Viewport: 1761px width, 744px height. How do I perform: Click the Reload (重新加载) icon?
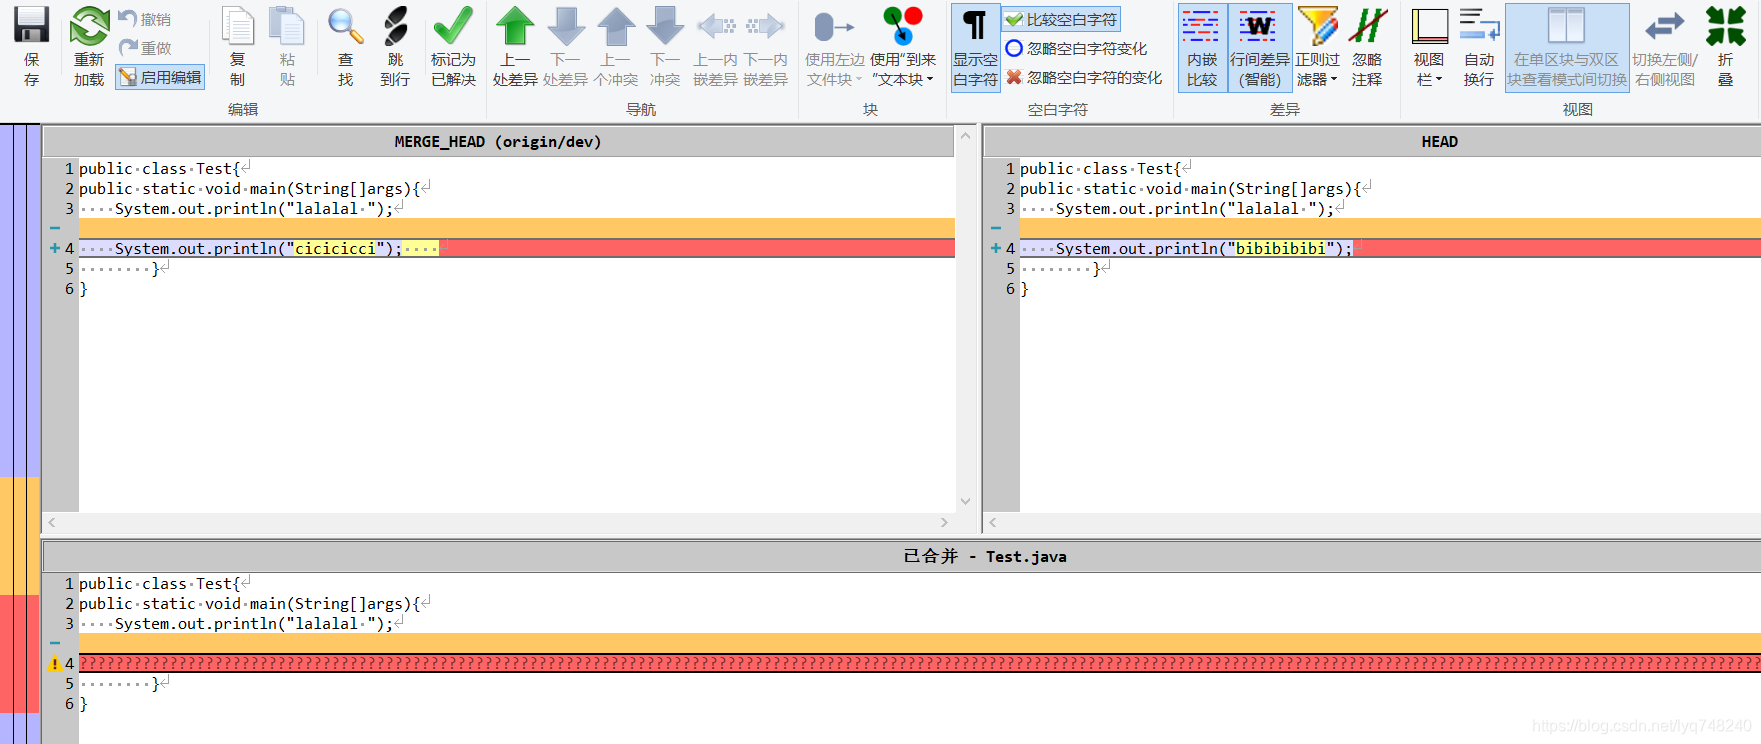point(89,27)
